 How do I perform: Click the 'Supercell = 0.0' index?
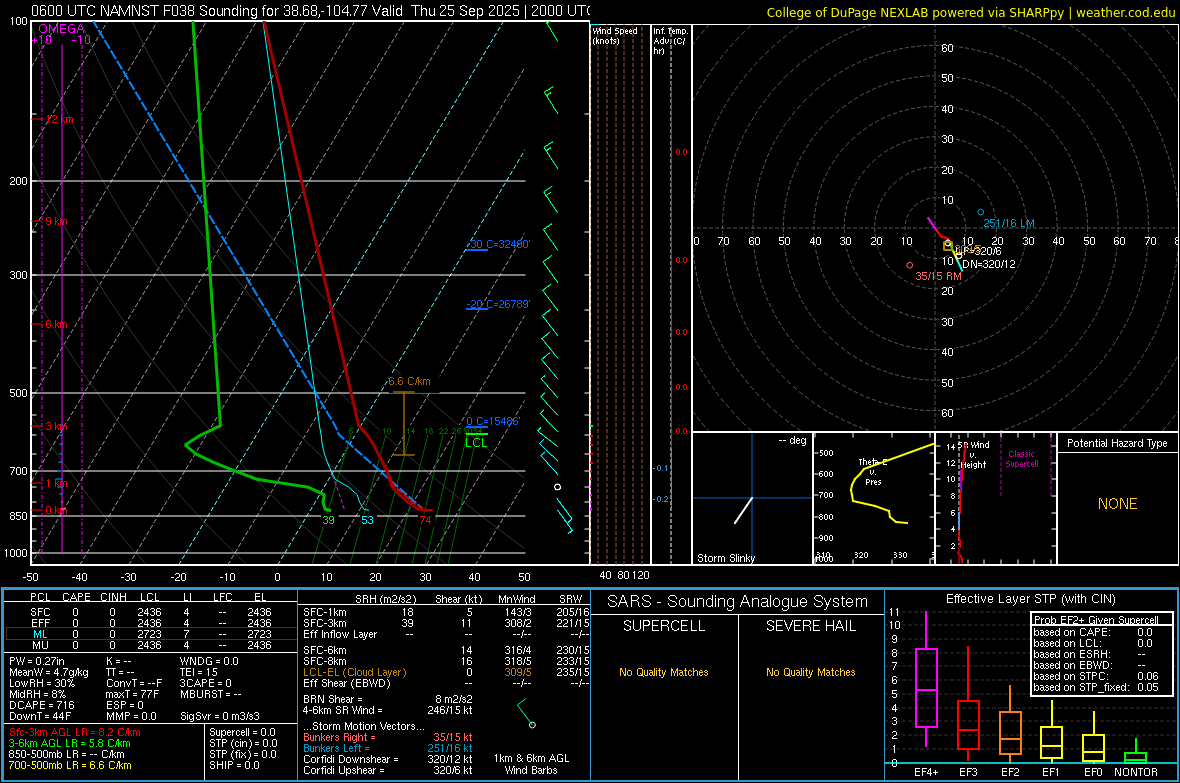pyautogui.click(x=242, y=732)
